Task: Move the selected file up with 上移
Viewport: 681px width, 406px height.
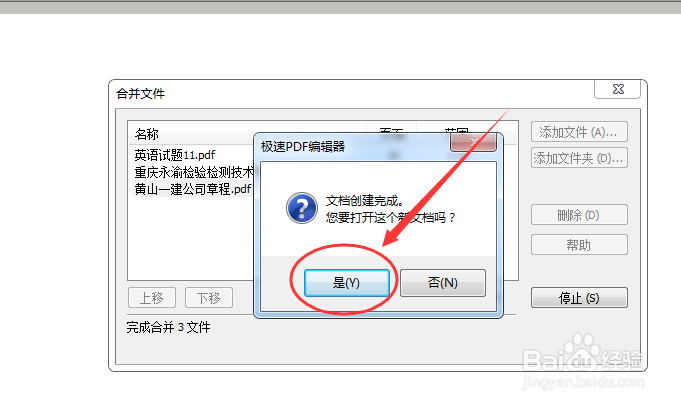Action: (152, 298)
